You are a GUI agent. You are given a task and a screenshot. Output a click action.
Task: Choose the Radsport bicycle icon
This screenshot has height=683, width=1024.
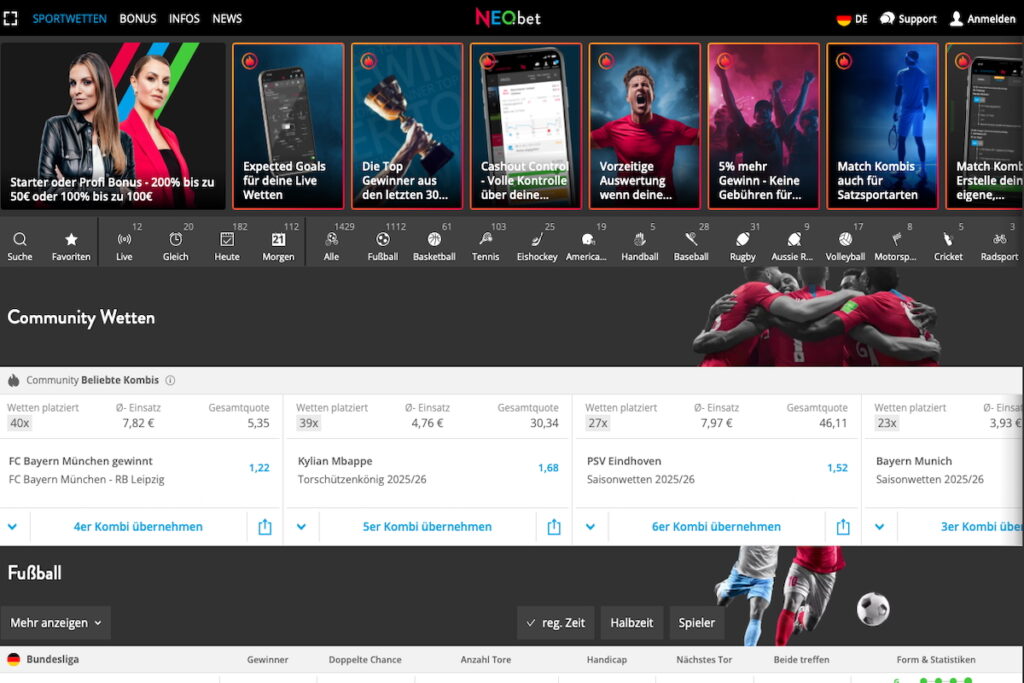(999, 240)
